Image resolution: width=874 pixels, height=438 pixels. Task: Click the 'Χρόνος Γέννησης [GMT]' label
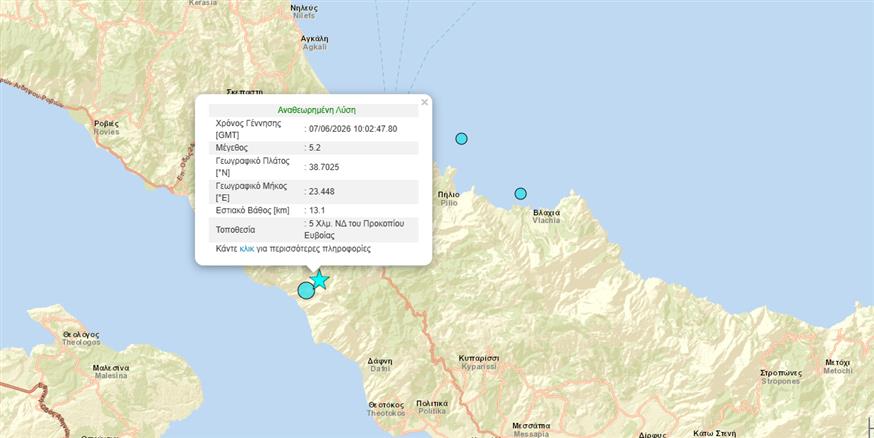[249, 129]
